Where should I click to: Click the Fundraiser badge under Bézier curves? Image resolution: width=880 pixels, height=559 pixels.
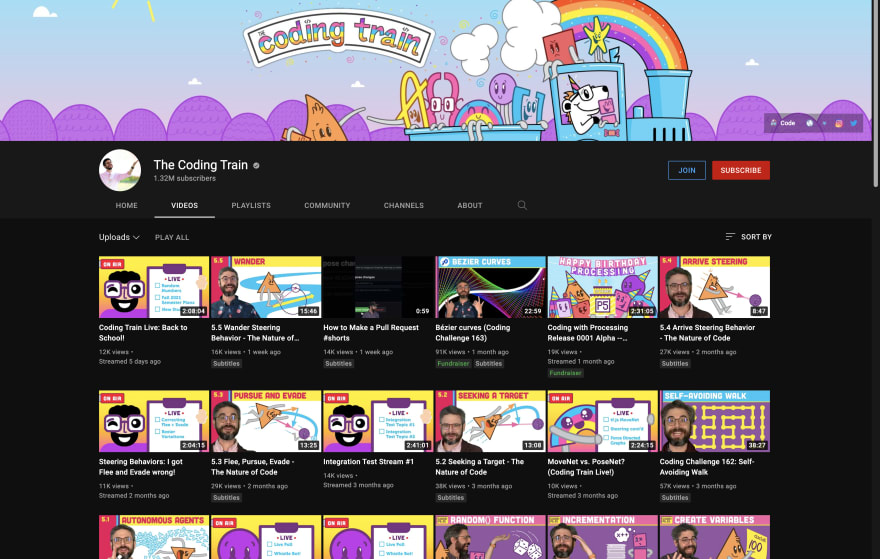(x=453, y=364)
